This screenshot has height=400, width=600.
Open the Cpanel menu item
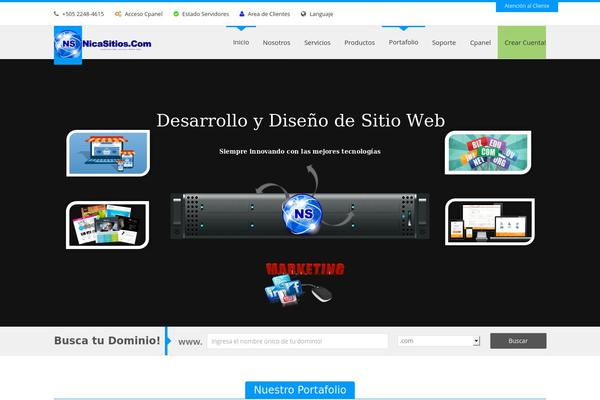[480, 42]
